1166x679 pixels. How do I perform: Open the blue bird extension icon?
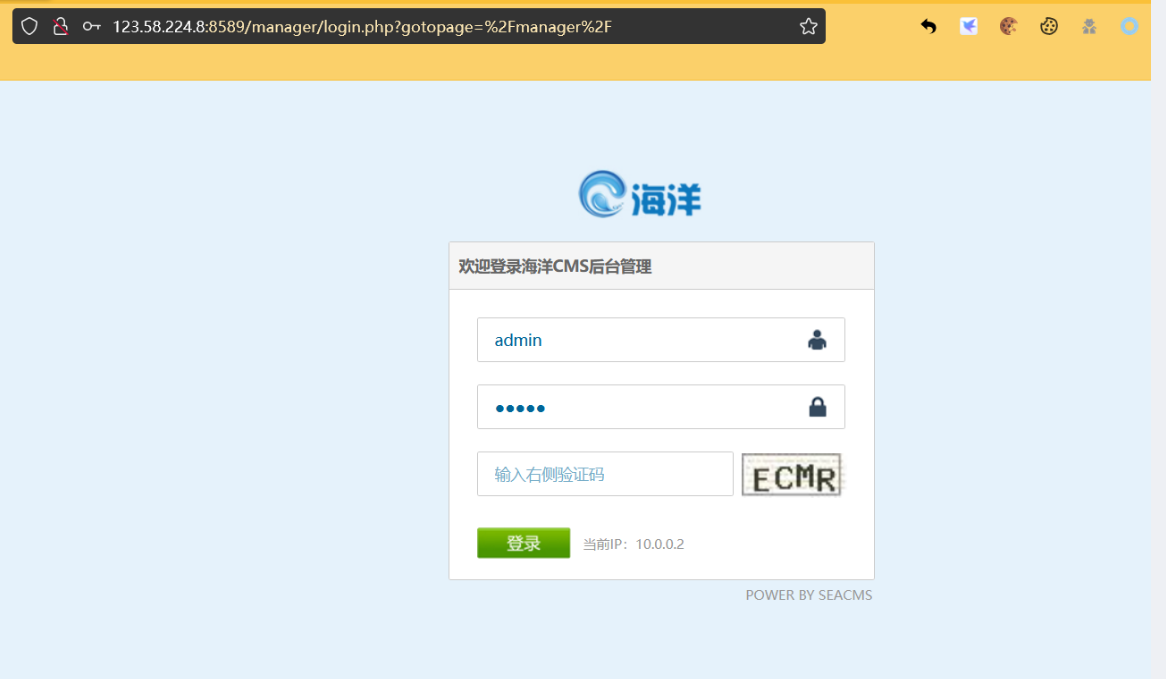[968, 27]
